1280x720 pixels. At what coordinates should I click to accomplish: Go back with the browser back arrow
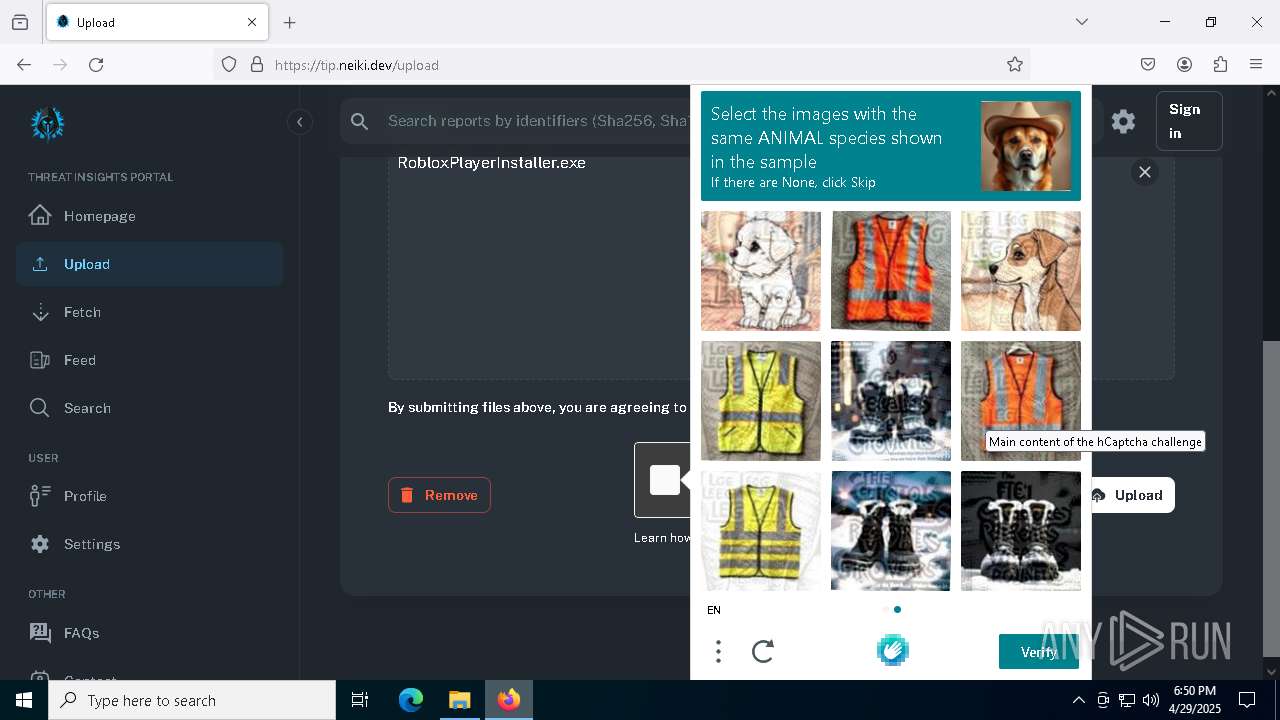tap(24, 64)
